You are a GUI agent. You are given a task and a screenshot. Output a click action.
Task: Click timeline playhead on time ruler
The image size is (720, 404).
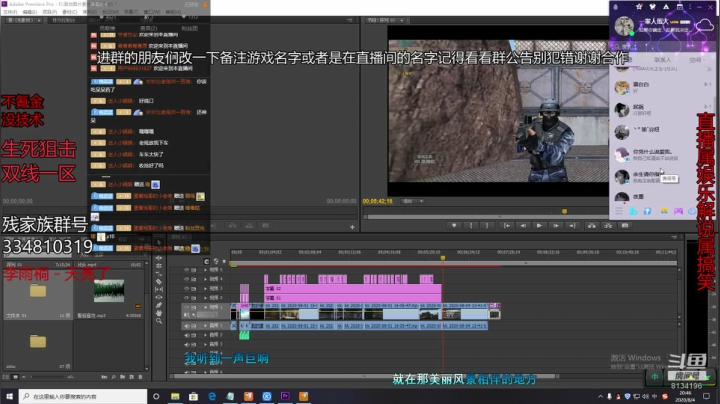tap(443, 258)
